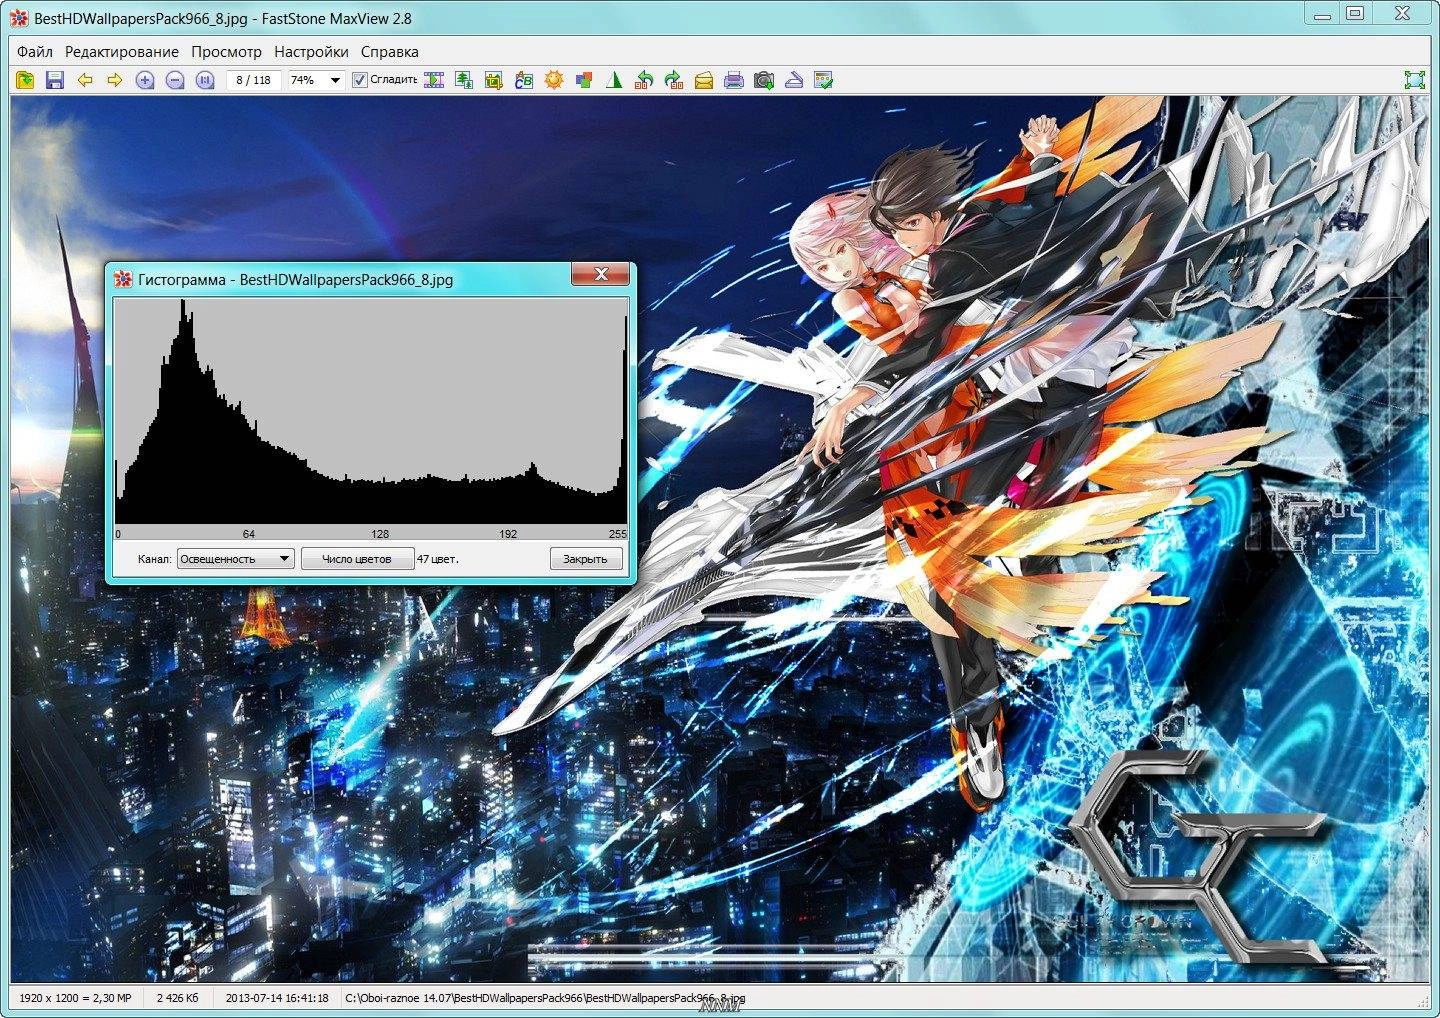
Task: Click the file path in status bar
Action: point(545,998)
